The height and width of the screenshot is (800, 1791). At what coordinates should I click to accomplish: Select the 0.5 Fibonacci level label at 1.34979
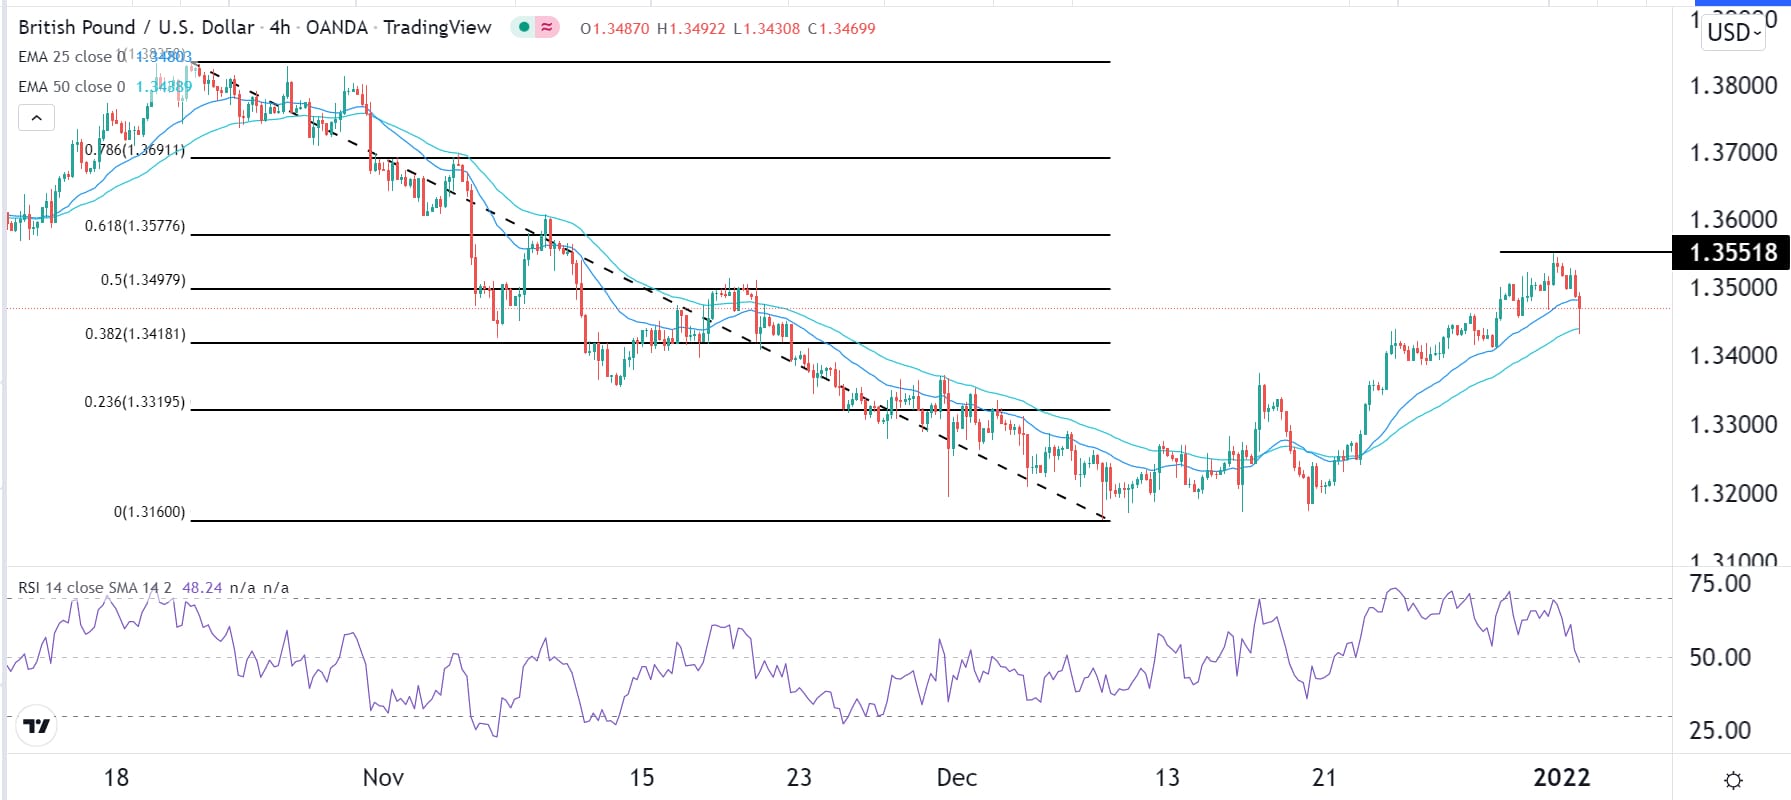click(142, 280)
